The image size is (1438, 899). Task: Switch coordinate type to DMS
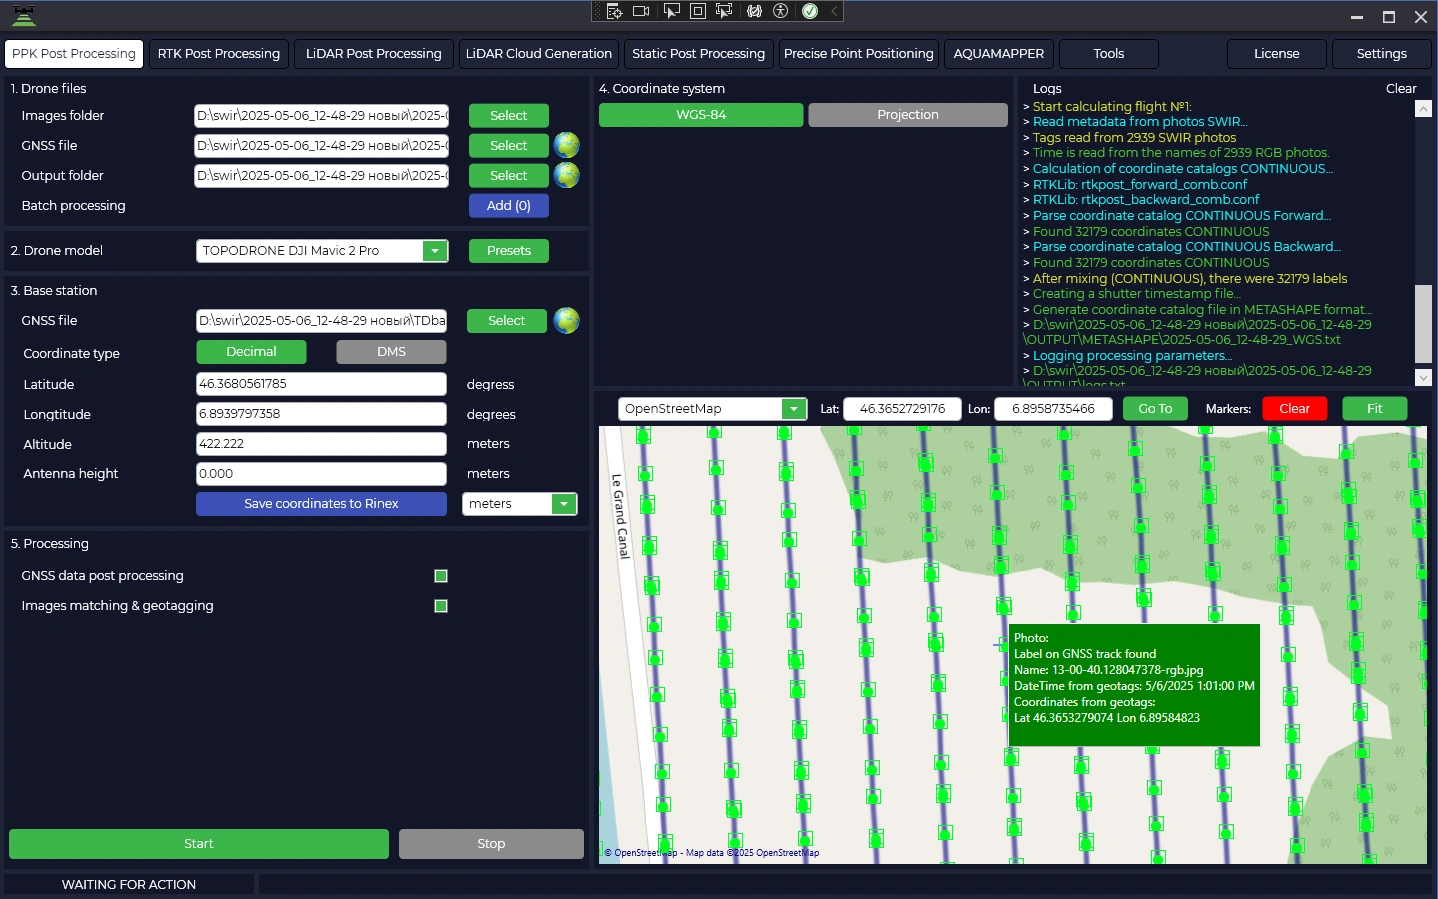tap(391, 352)
